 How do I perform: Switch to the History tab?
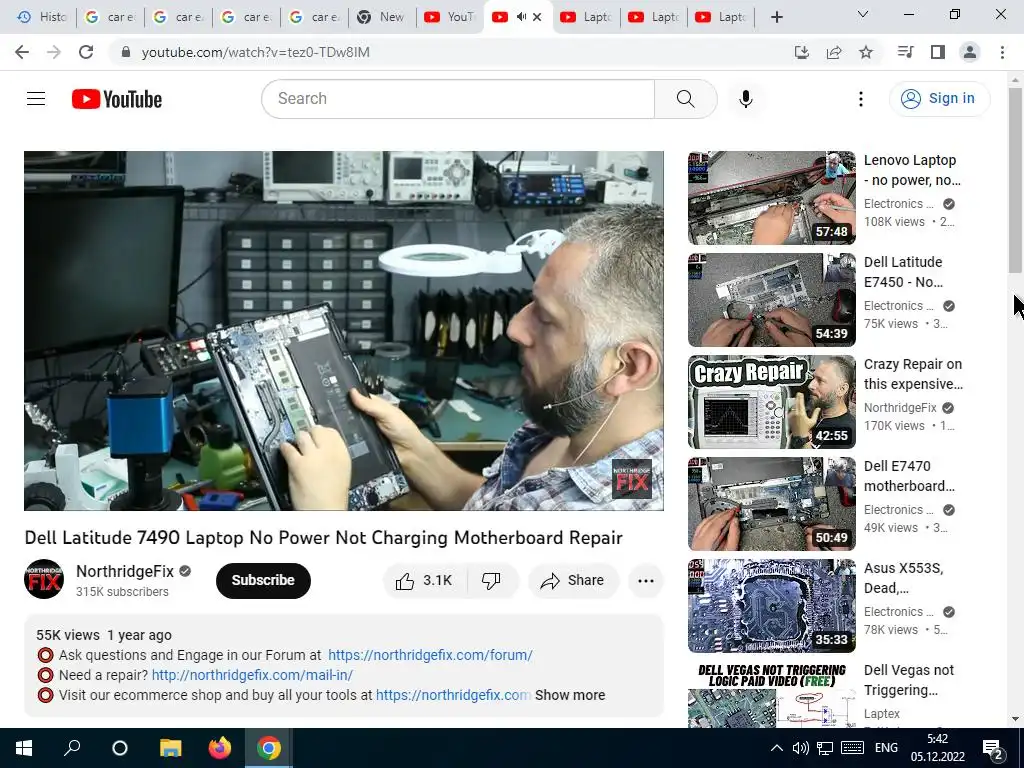coord(42,17)
